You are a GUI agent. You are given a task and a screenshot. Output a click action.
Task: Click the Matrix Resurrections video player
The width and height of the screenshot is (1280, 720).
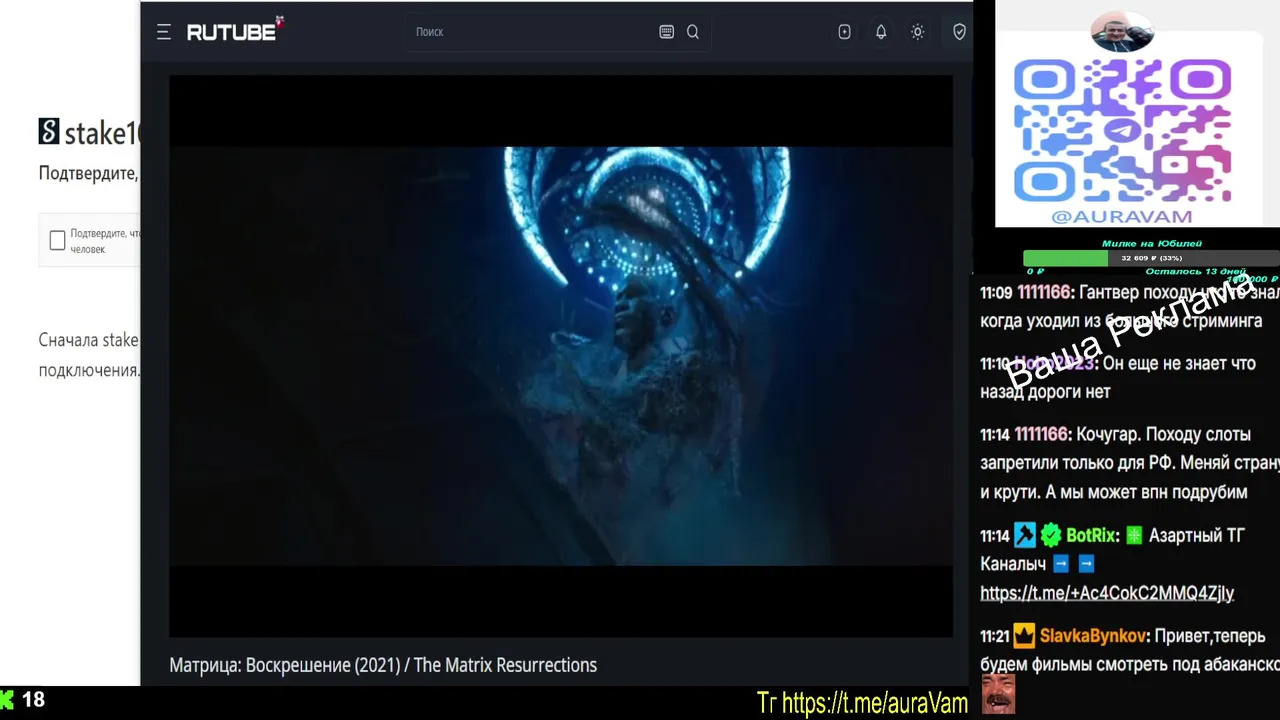pos(561,356)
